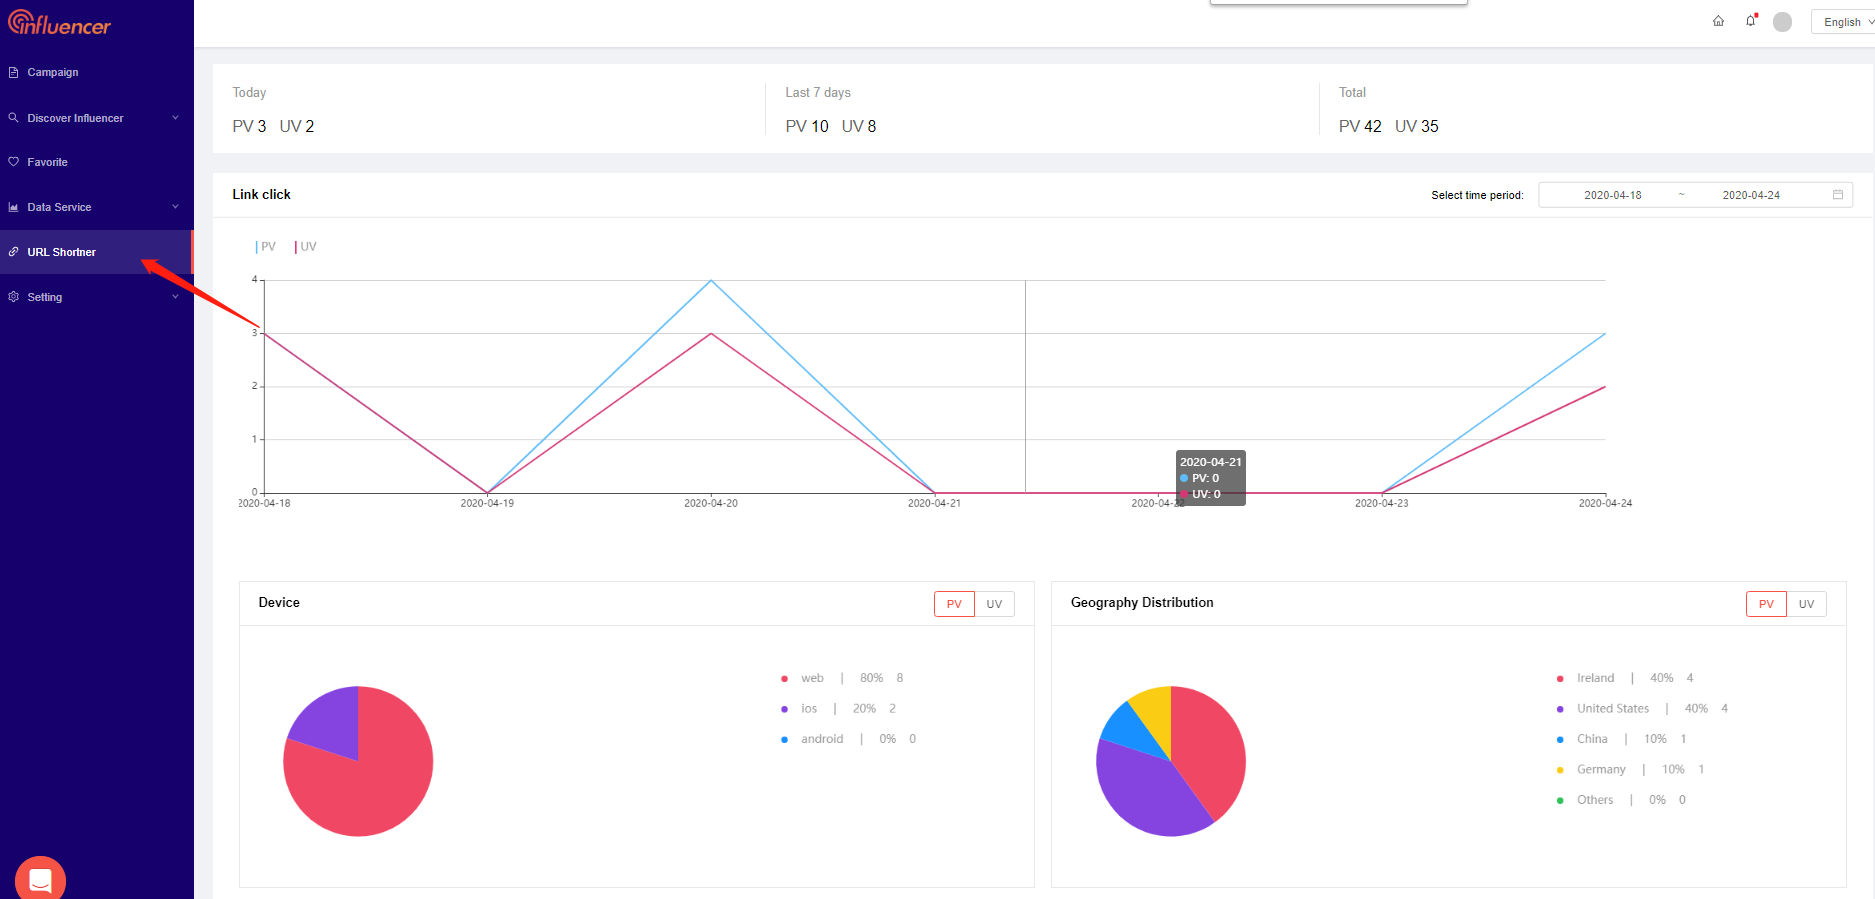Toggle the ios legend entry
1875x899 pixels.
click(x=838, y=709)
